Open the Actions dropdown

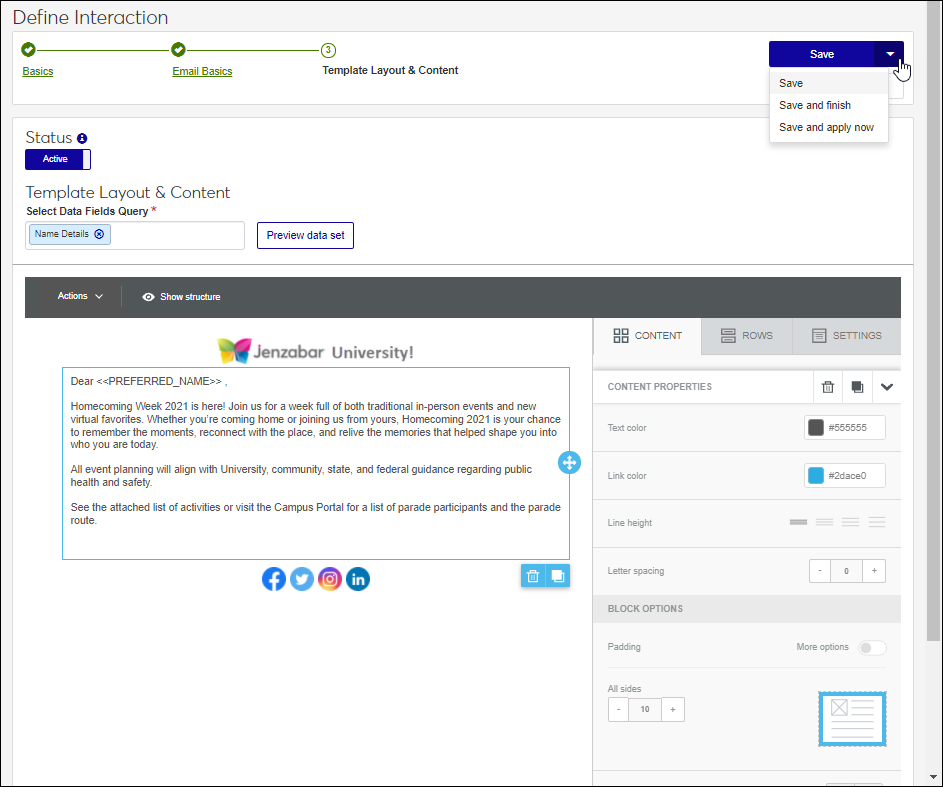(80, 296)
